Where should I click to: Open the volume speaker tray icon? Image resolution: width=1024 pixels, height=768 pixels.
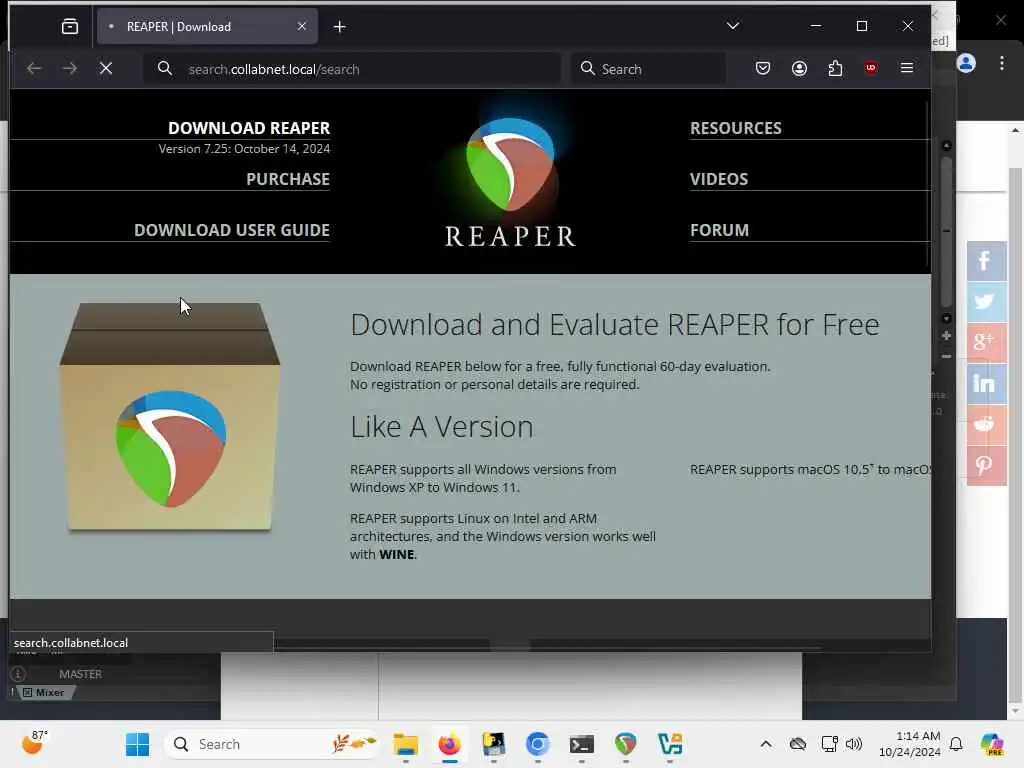click(854, 744)
